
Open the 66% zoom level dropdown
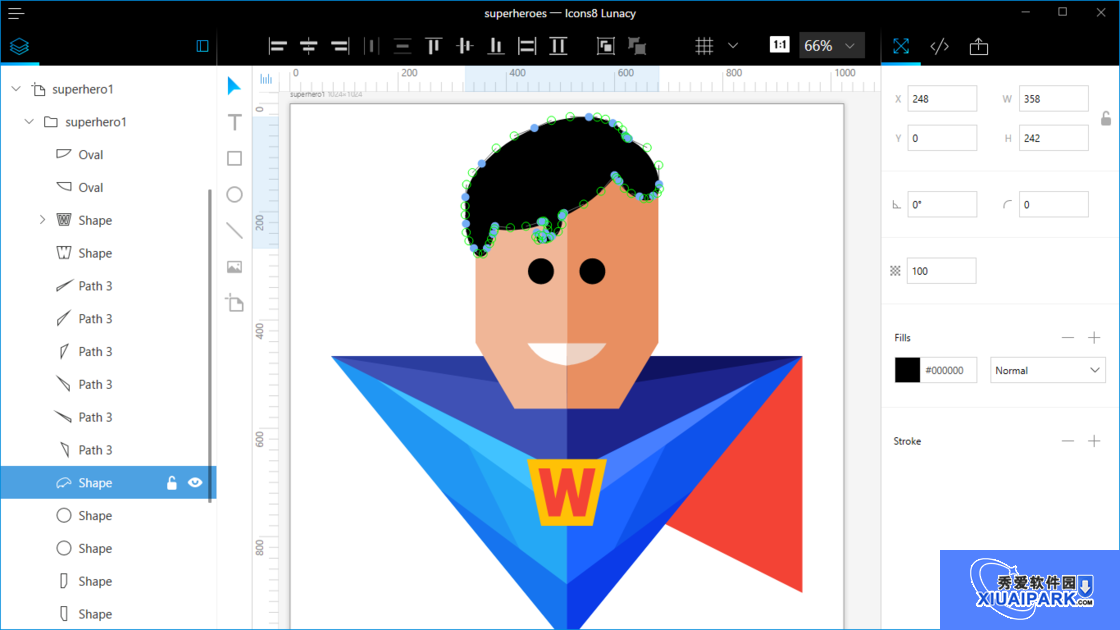click(x=831, y=46)
